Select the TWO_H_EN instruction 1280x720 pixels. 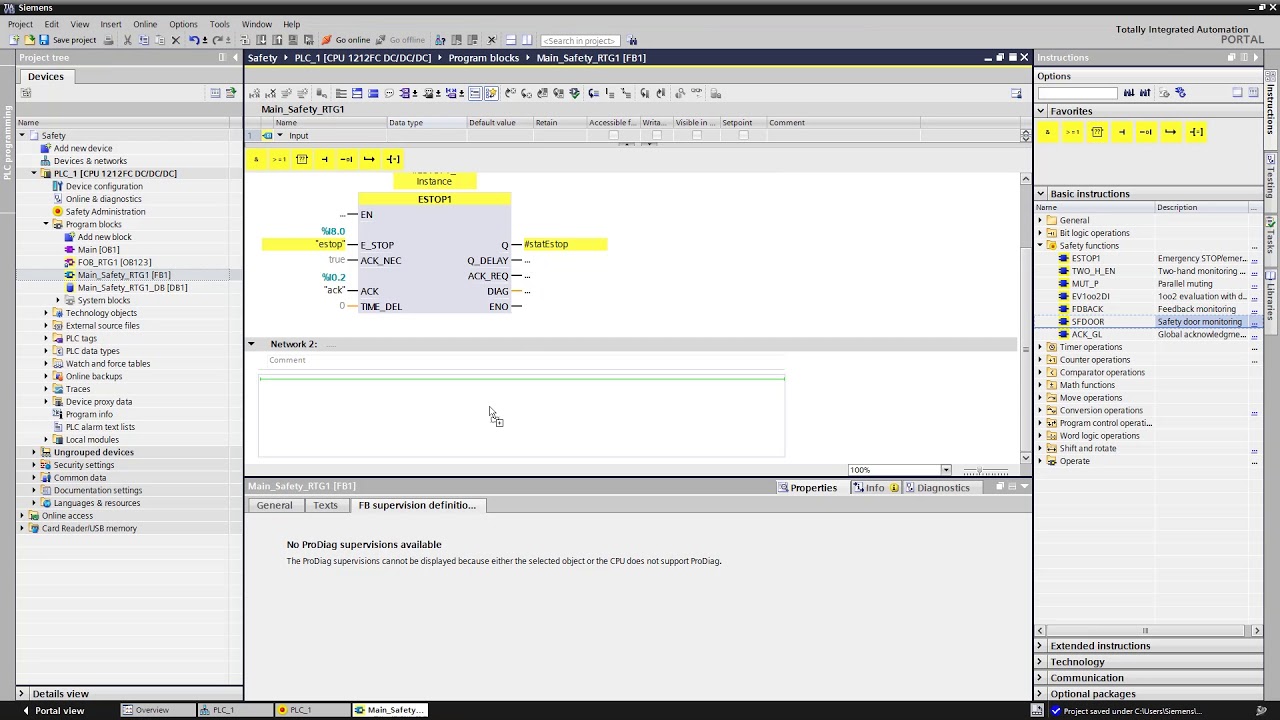tap(1093, 271)
